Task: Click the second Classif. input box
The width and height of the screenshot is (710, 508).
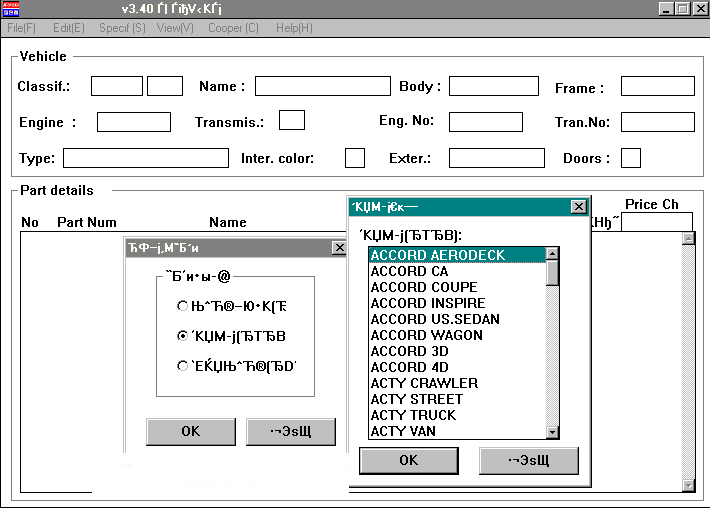Action: tap(165, 86)
